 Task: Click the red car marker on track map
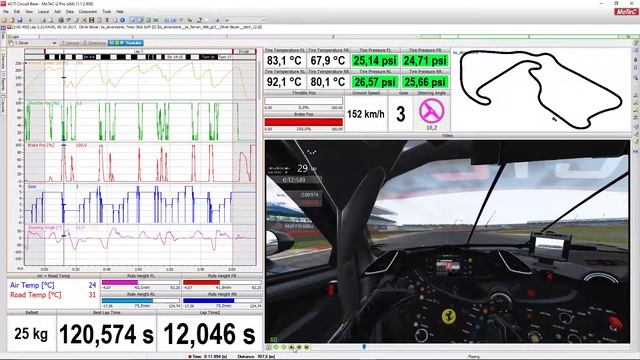pyautogui.click(x=554, y=119)
